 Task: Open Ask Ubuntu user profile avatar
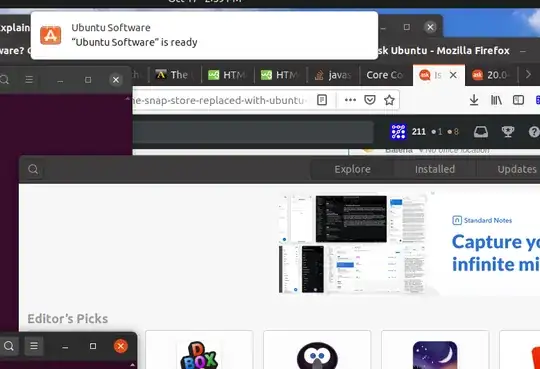coord(398,132)
